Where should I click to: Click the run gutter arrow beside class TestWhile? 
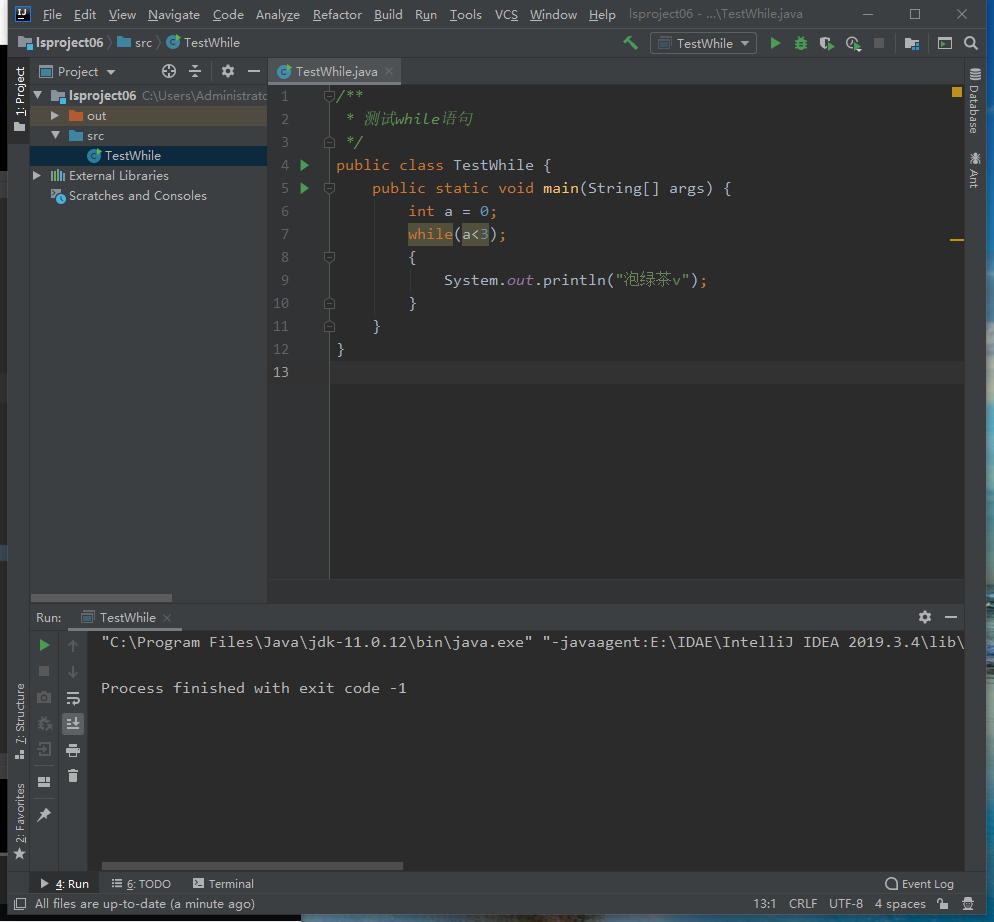[304, 165]
